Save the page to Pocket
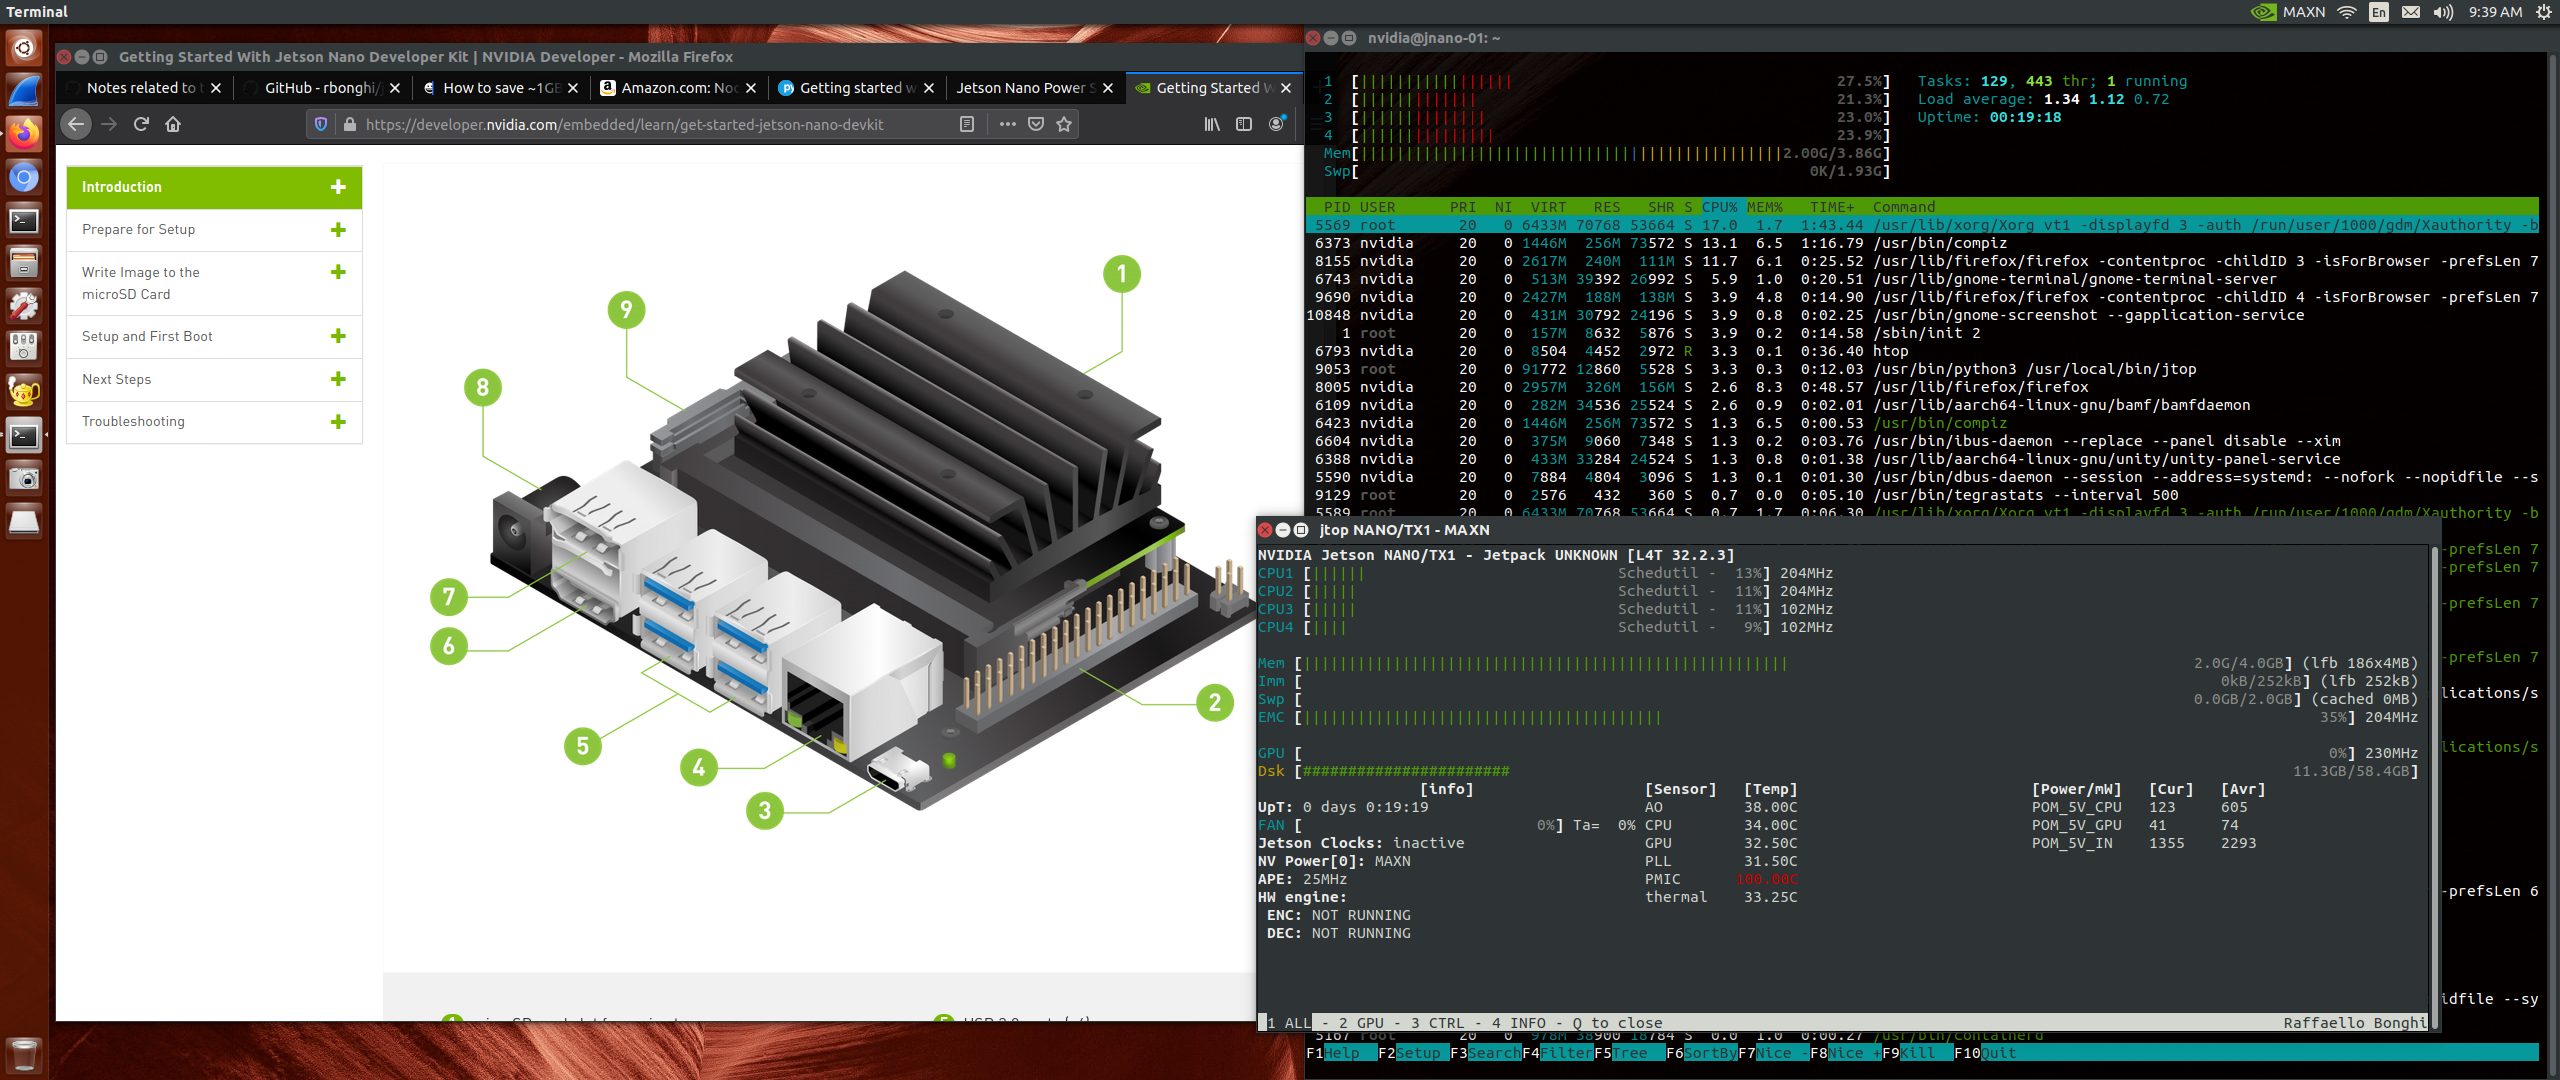2560x1080 pixels. [1036, 124]
